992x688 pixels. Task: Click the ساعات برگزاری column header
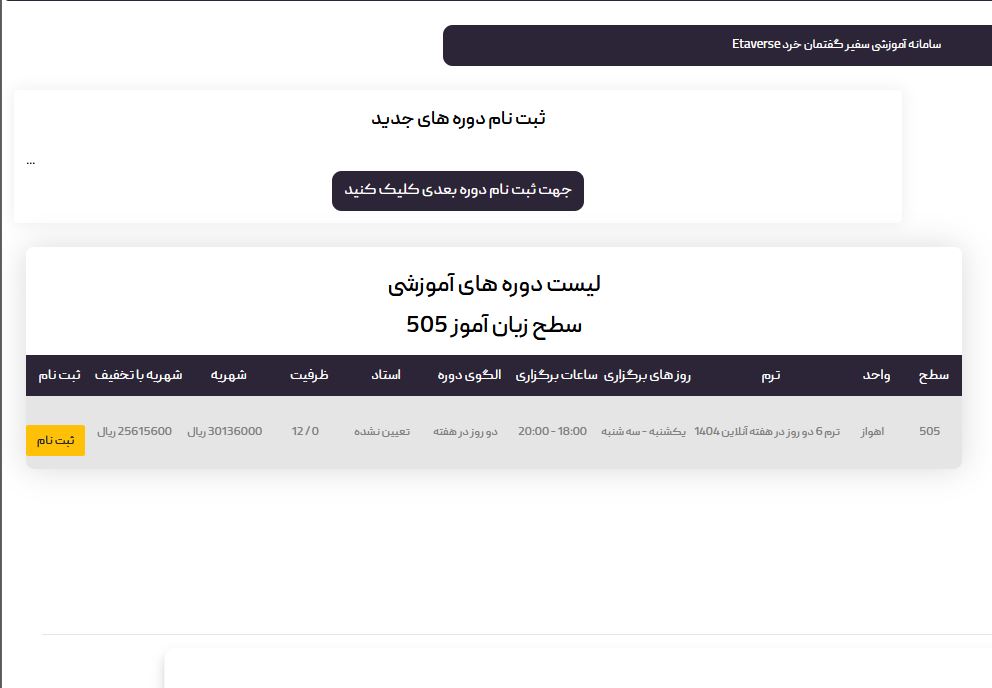pyautogui.click(x=556, y=375)
